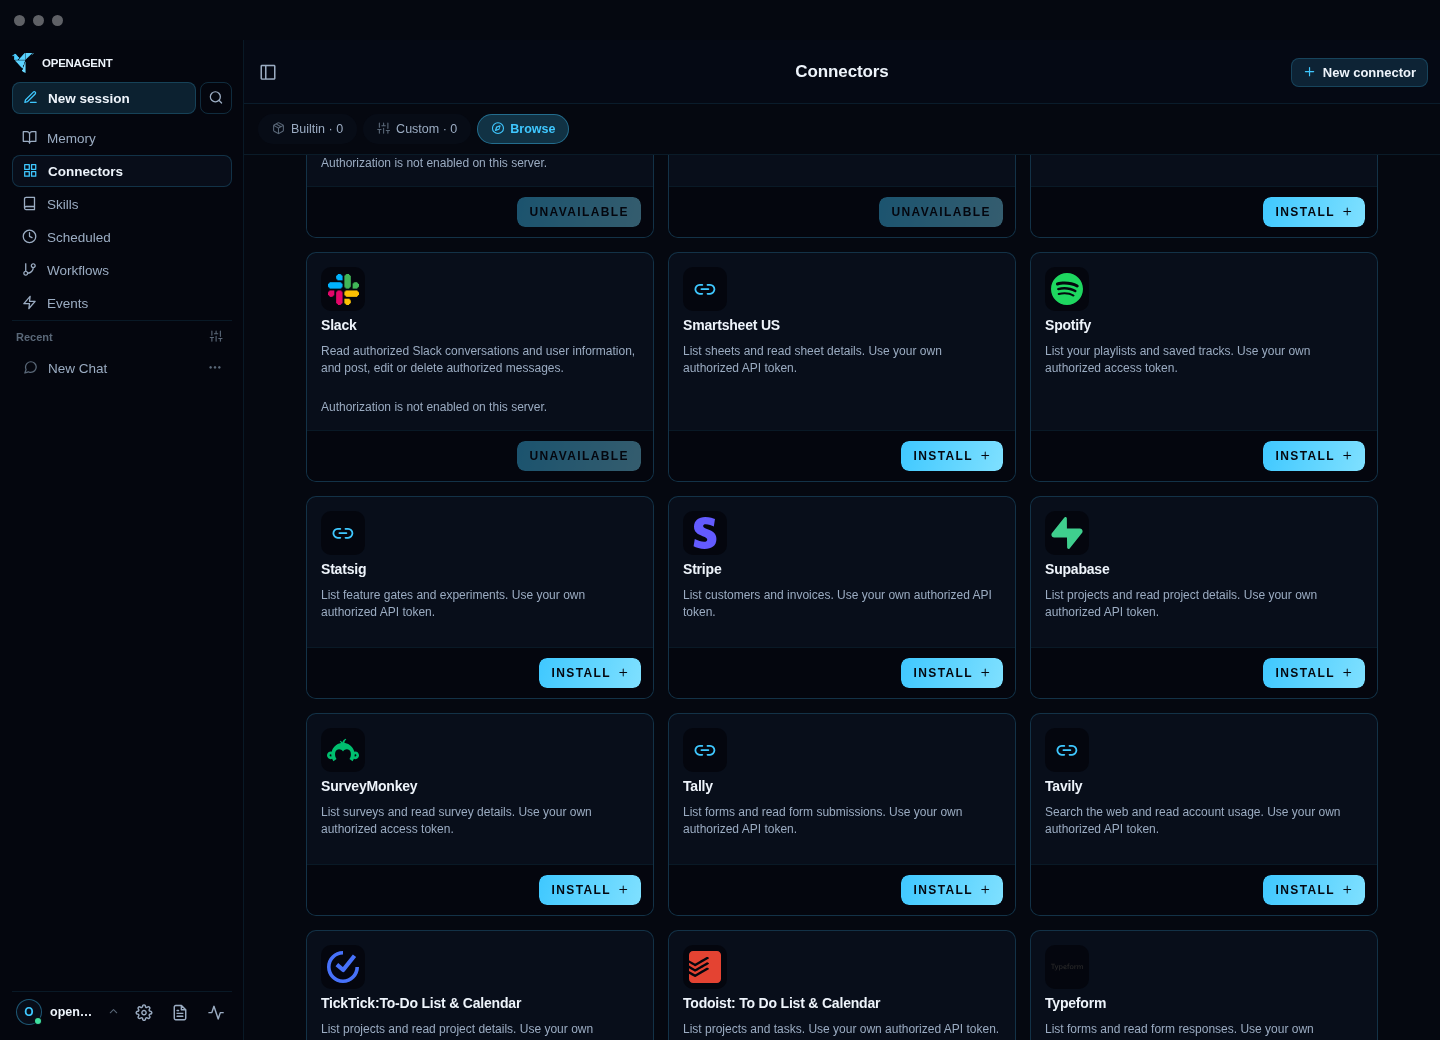The image size is (1440, 1040).
Task: Go to Skills in the sidebar
Action: click(x=122, y=204)
